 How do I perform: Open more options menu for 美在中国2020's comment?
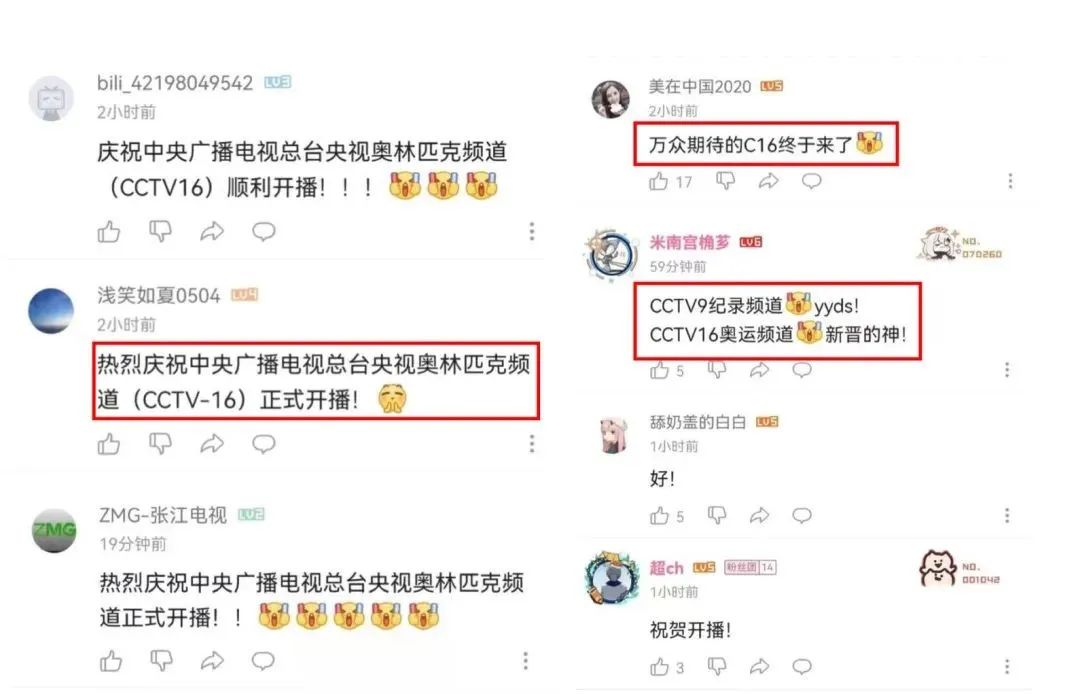tap(1010, 181)
